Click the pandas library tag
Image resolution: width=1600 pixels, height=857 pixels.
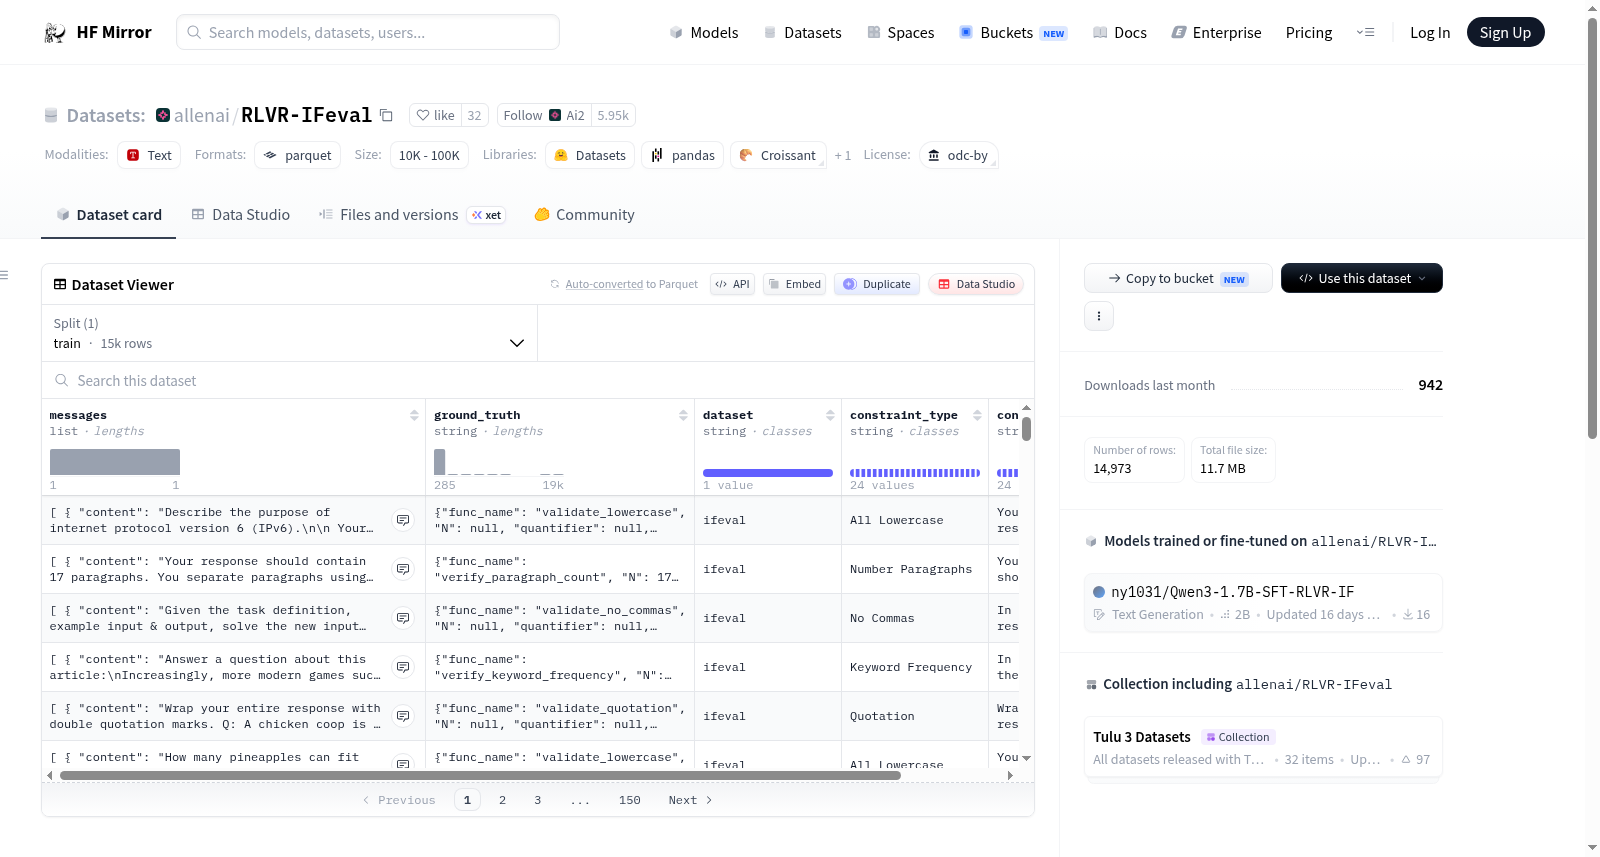(683, 155)
